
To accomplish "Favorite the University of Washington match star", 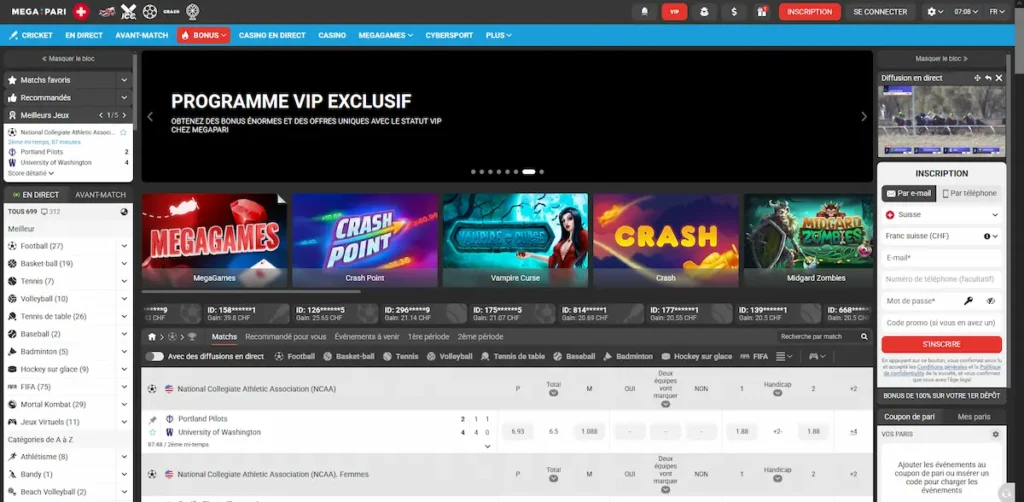I will click(x=153, y=432).
